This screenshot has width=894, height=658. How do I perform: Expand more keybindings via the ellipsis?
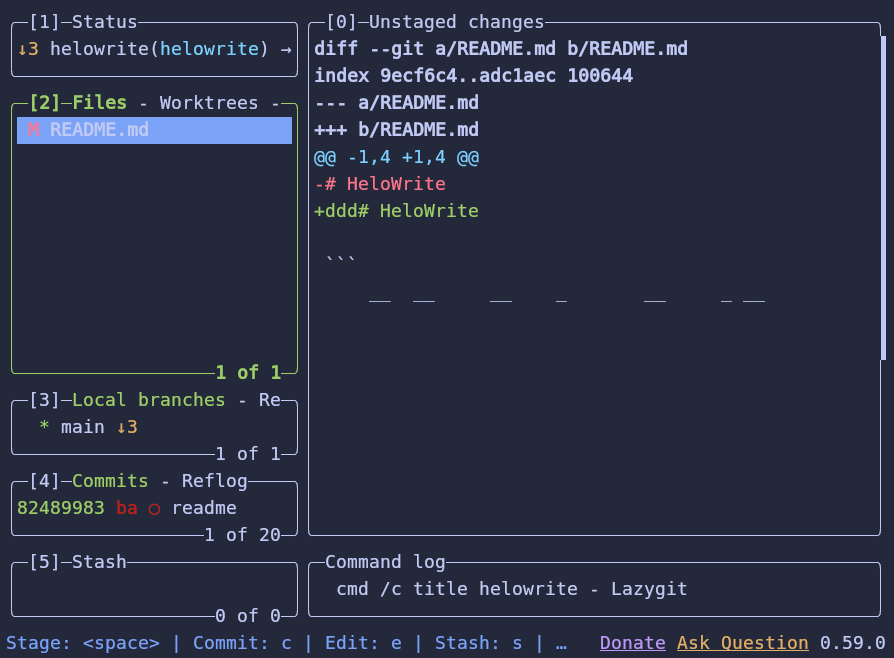pos(560,643)
